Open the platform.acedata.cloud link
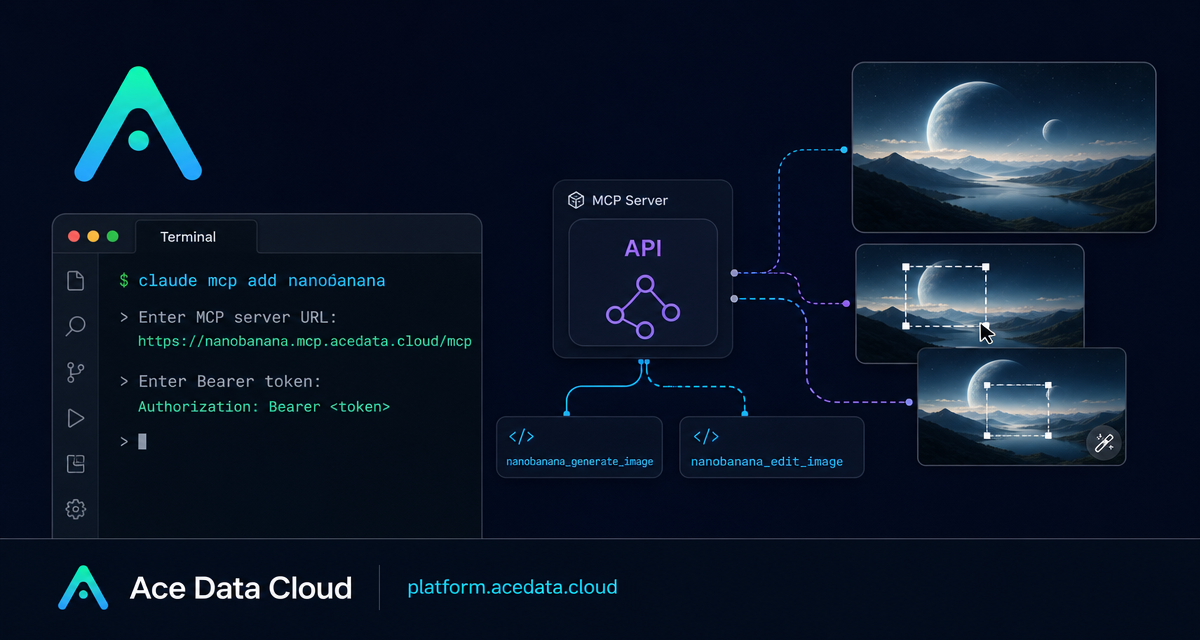1200x640 pixels. pyautogui.click(x=512, y=587)
